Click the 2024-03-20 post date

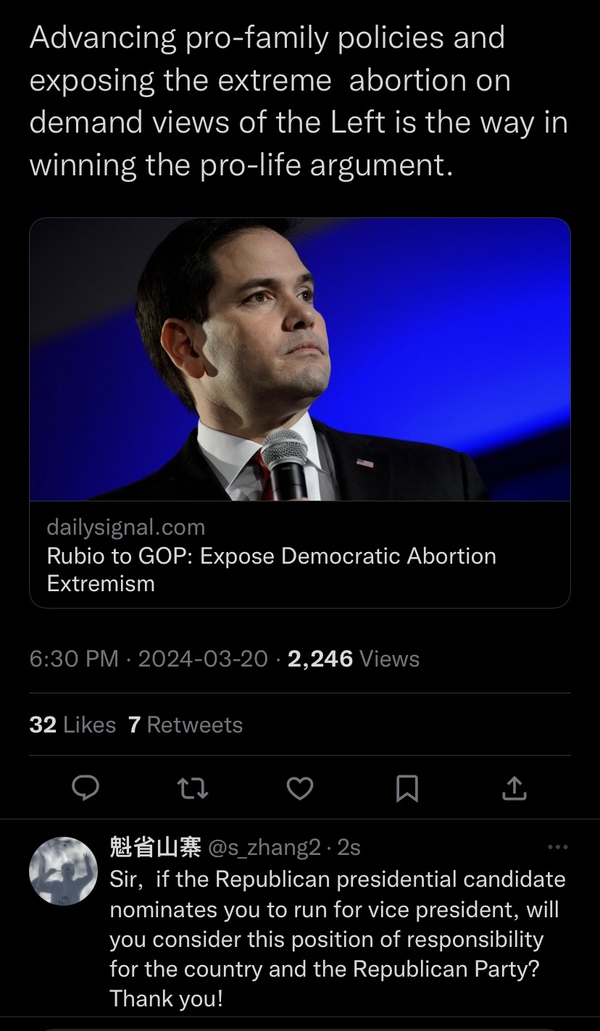click(203, 659)
